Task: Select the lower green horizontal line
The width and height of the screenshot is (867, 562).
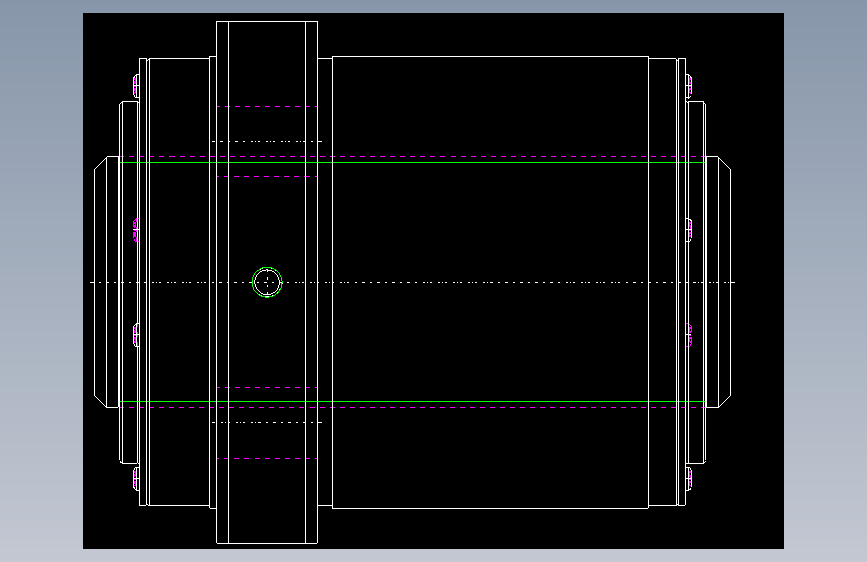Action: pos(412,402)
